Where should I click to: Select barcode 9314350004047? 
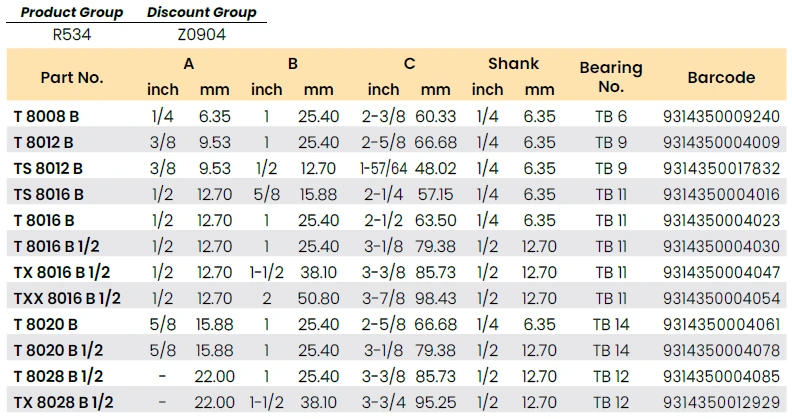tap(721, 272)
